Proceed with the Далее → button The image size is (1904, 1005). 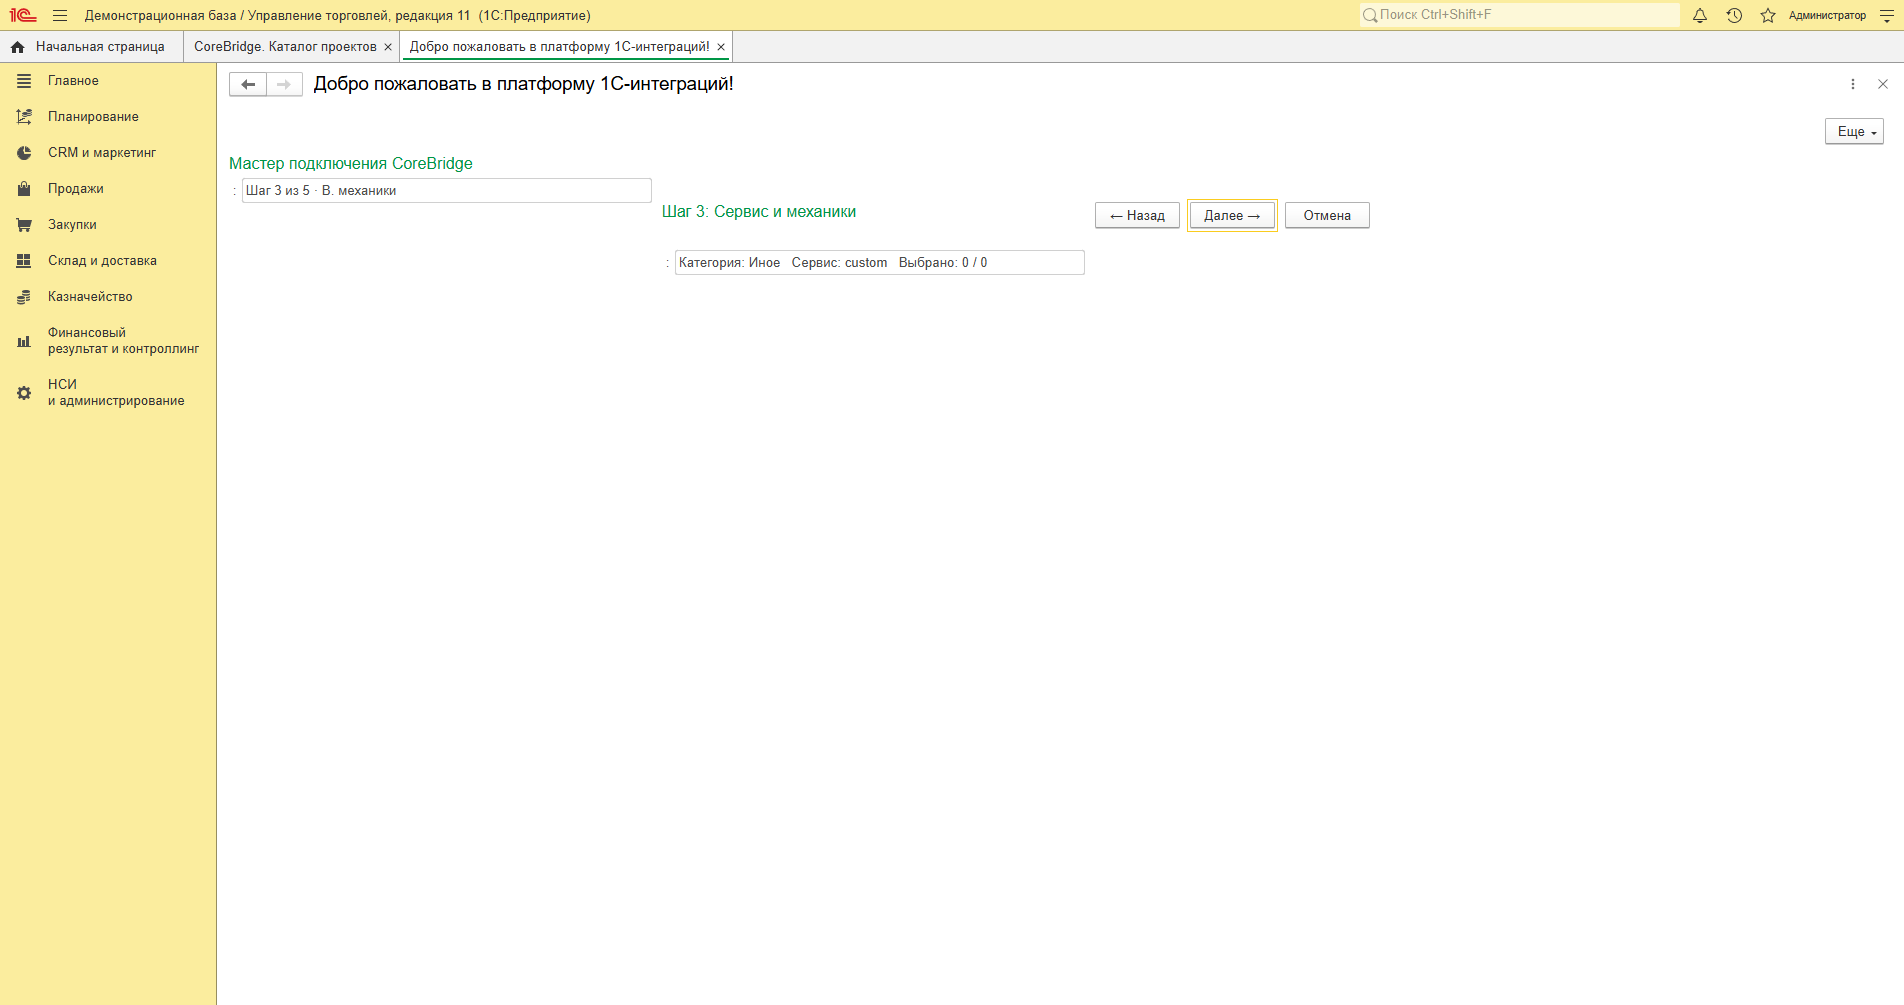[1232, 216]
